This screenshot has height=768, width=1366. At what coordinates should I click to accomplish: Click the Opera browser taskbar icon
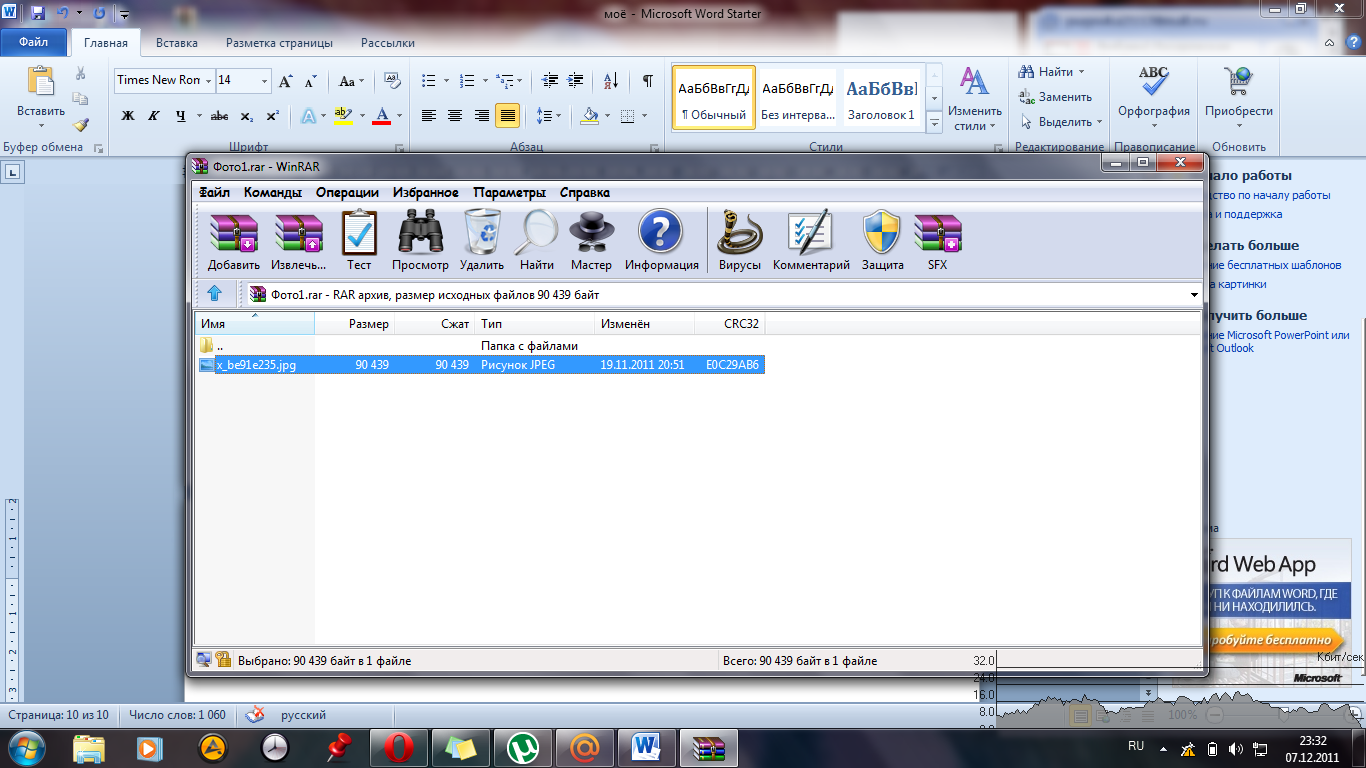click(x=398, y=747)
